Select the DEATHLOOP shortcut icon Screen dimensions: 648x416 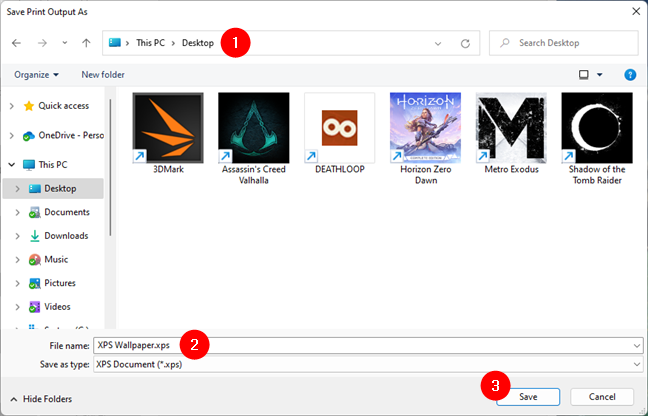pyautogui.click(x=340, y=128)
